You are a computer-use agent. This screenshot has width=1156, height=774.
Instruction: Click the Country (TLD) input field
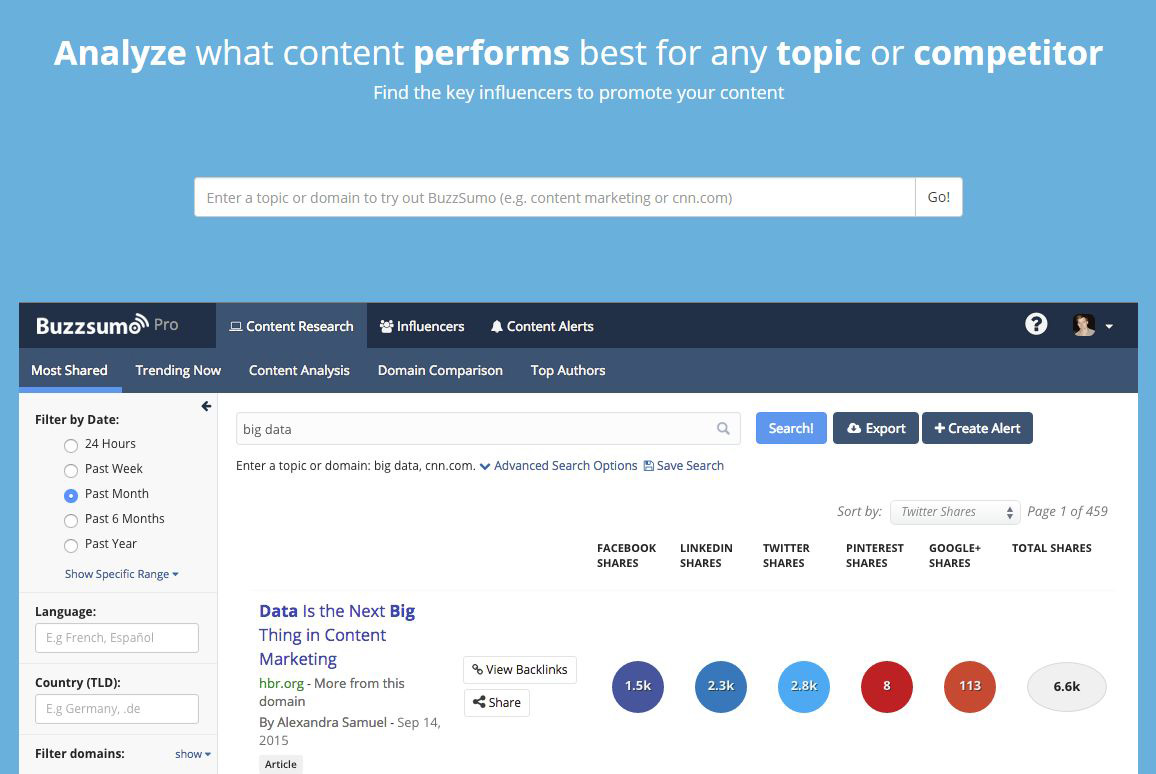point(116,708)
